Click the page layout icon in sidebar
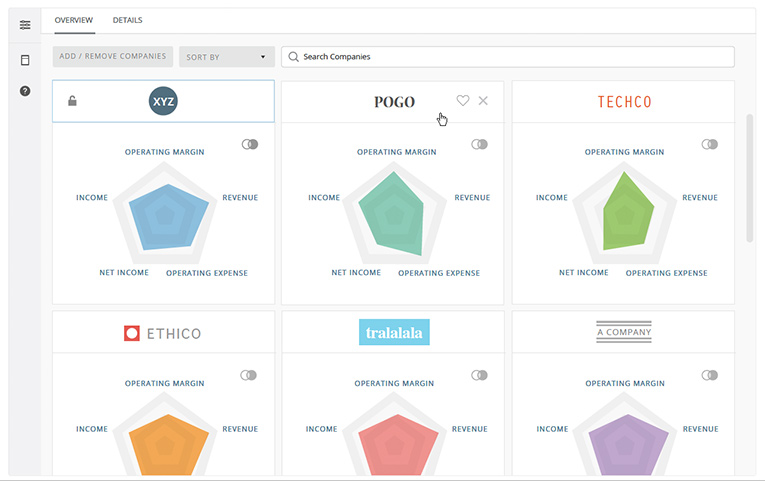 25,60
